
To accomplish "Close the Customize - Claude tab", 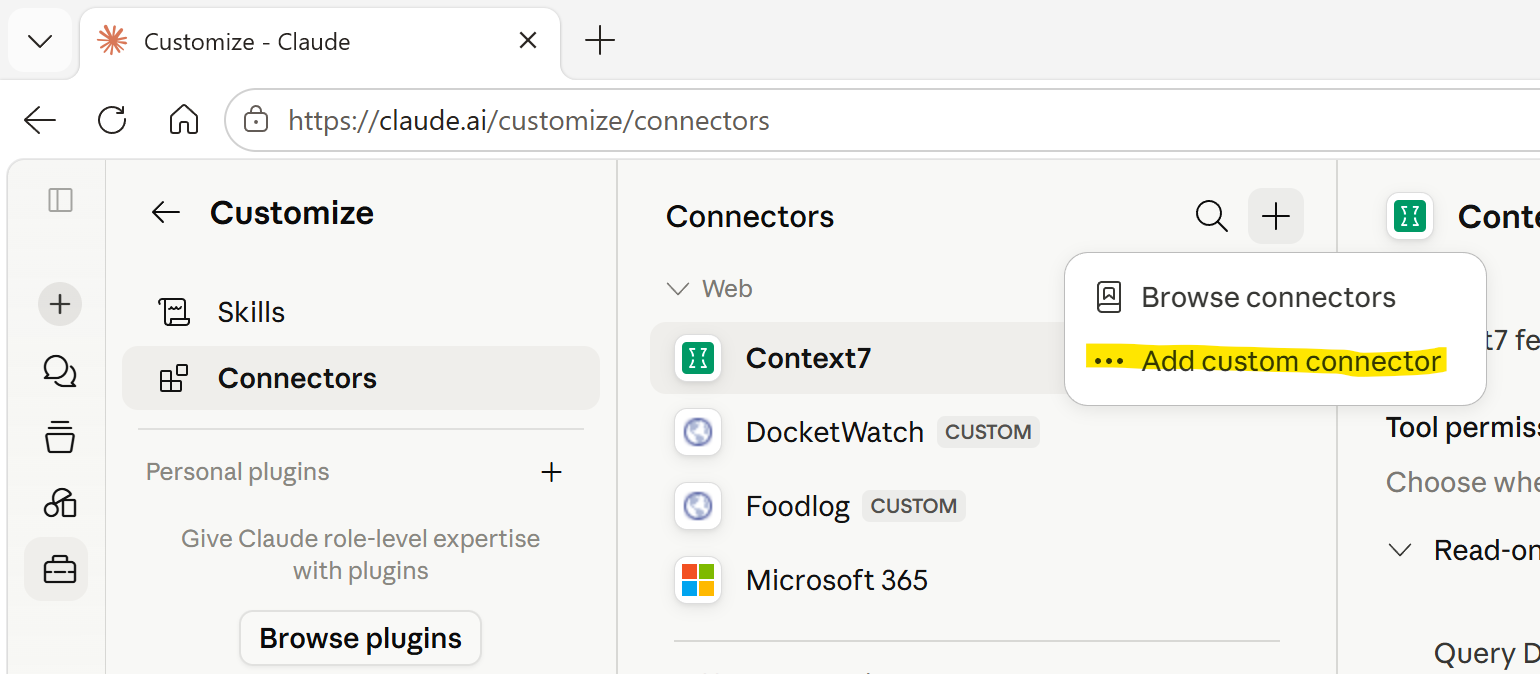I will (x=528, y=41).
